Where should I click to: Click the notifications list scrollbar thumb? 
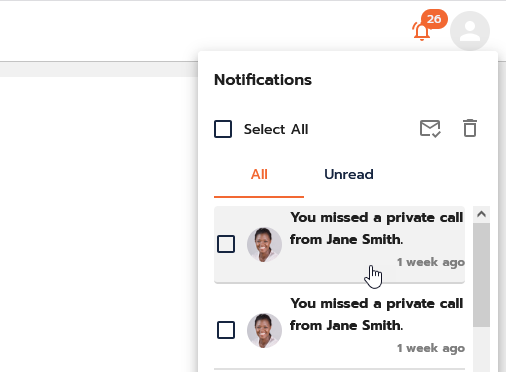[481, 275]
